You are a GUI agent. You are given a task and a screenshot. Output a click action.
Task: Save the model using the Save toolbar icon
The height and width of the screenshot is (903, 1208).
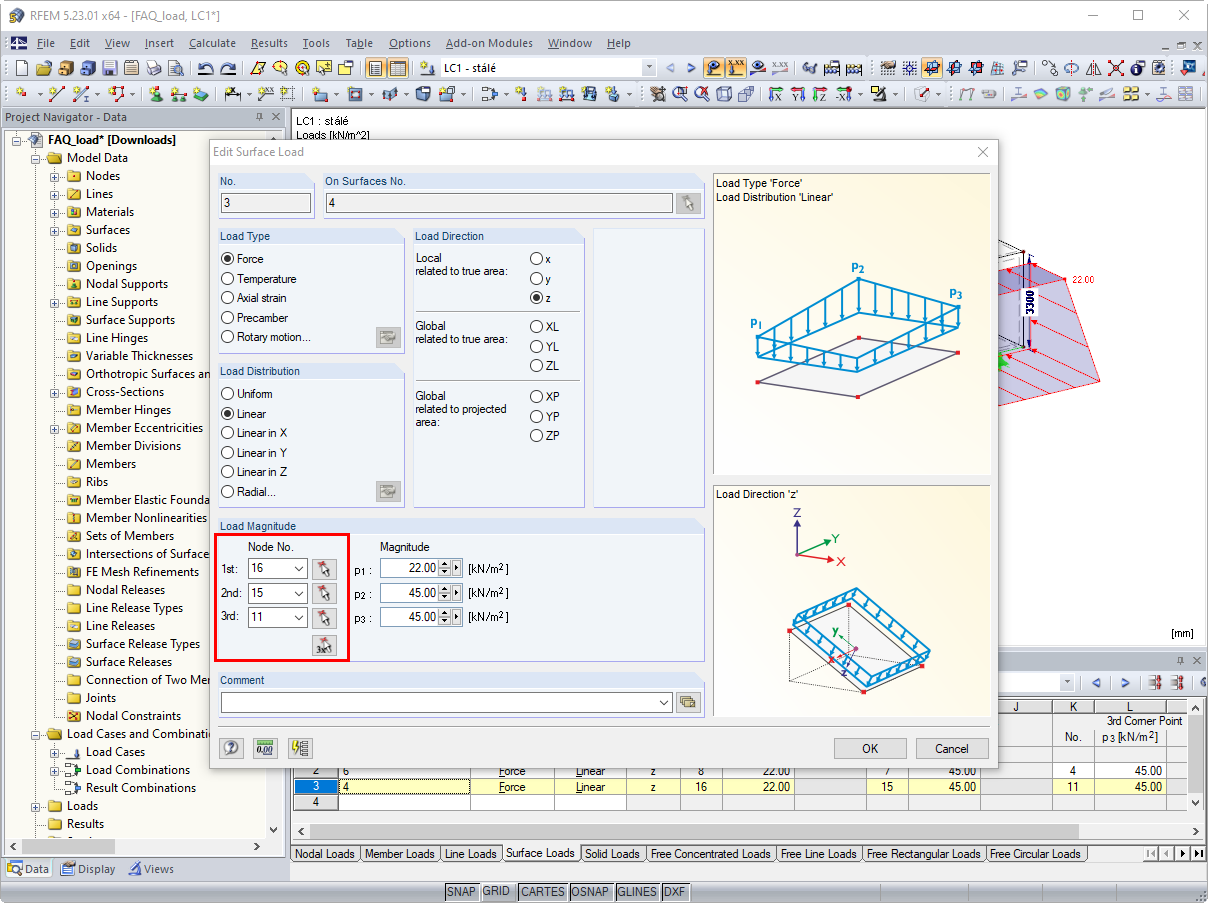click(110, 68)
